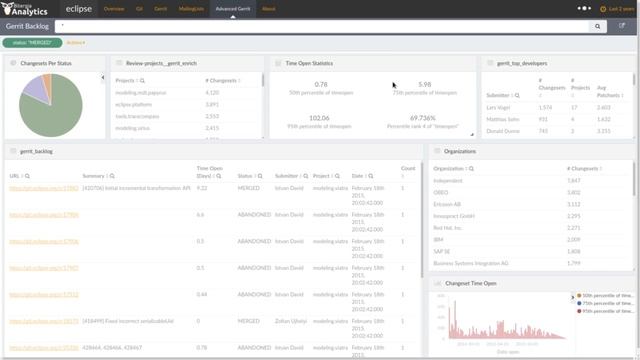Toggle 95th percentile legend entry
This screenshot has height=360, width=640.
pyautogui.click(x=606, y=311)
